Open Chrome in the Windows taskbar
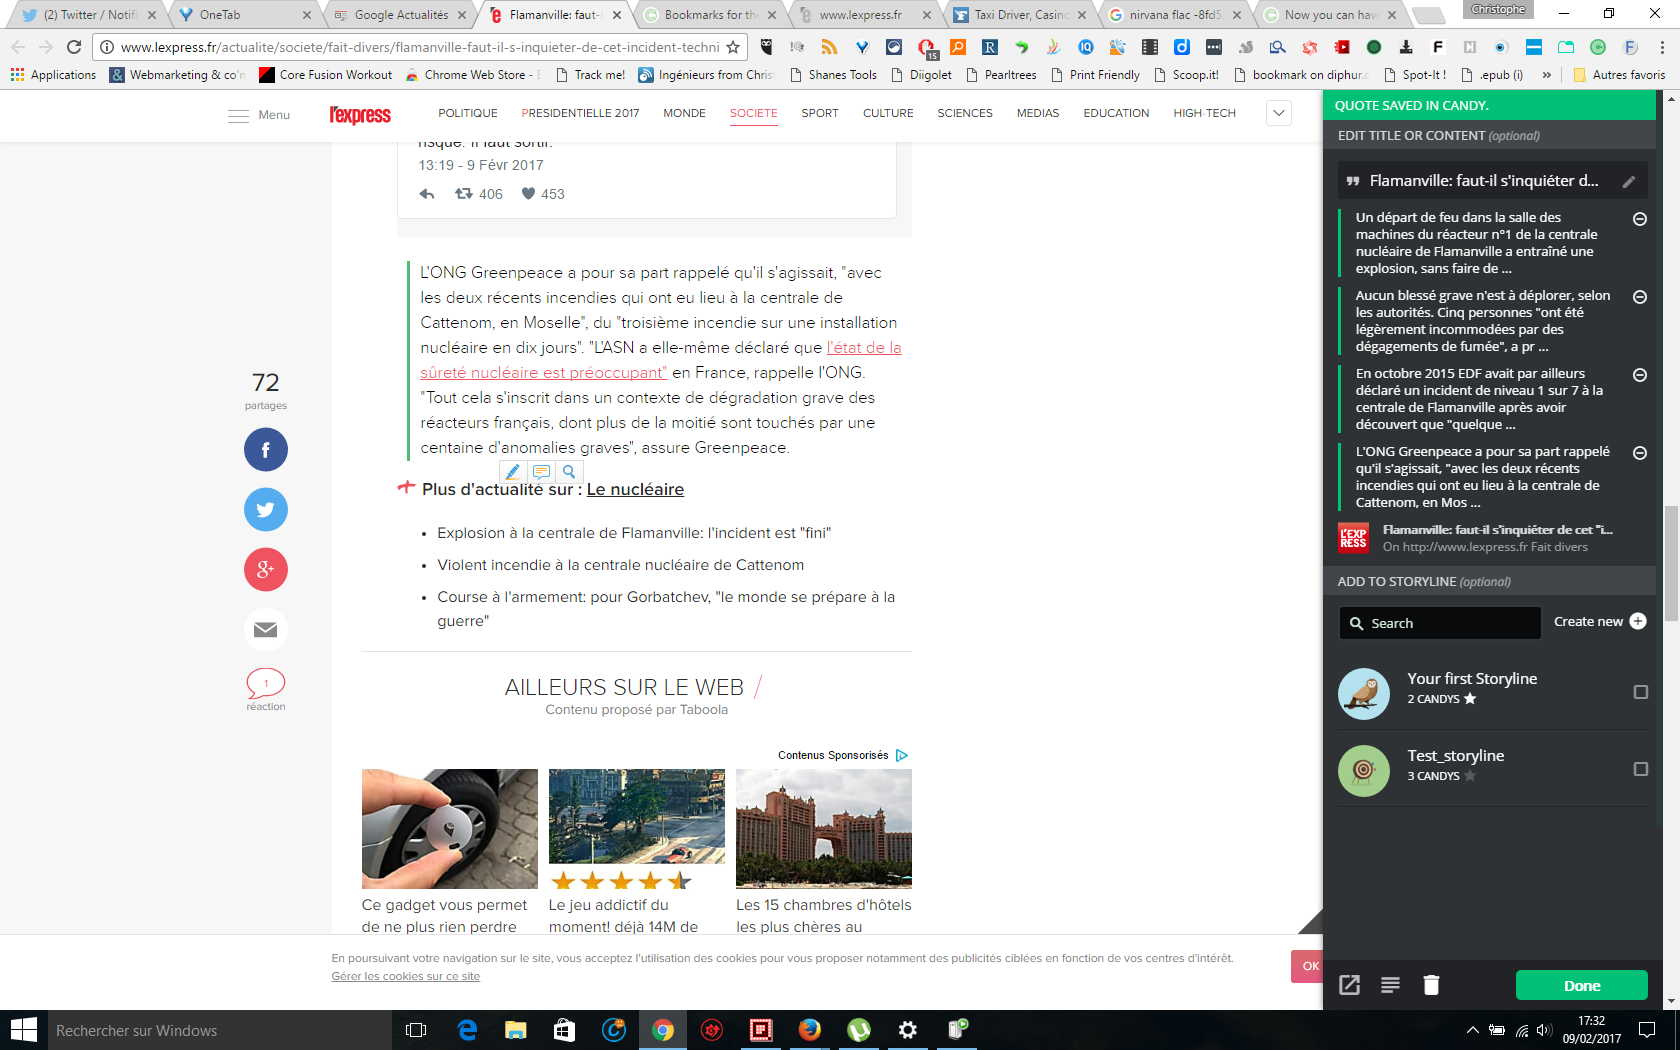The height and width of the screenshot is (1050, 1680). (662, 1030)
